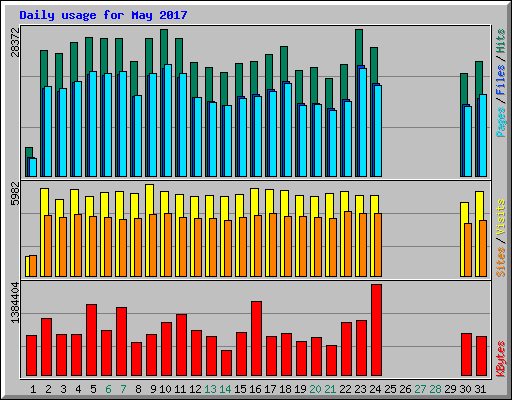The height and width of the screenshot is (400, 512).
Task: Click the green day label 20
Action: pyautogui.click(x=315, y=389)
